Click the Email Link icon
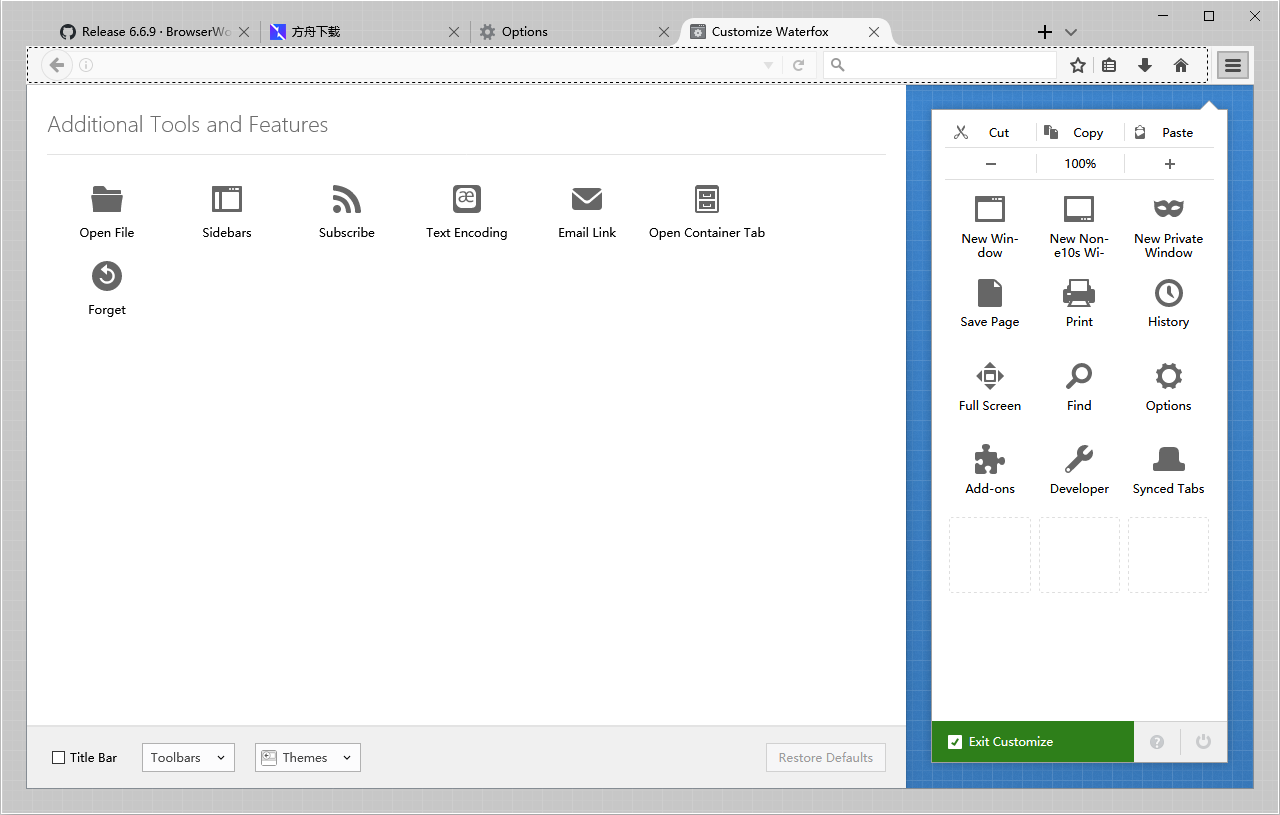This screenshot has height=815, width=1280. [586, 199]
